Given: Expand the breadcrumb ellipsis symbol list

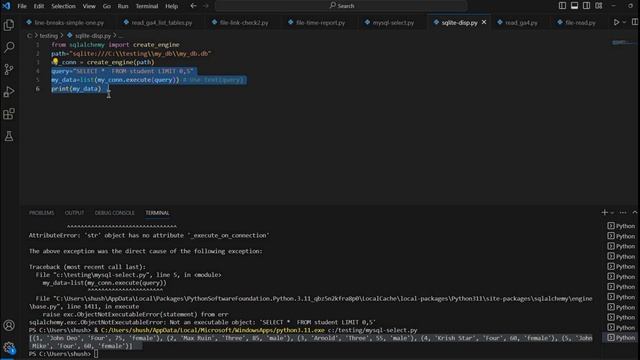Looking at the screenshot, I should point(121,36).
